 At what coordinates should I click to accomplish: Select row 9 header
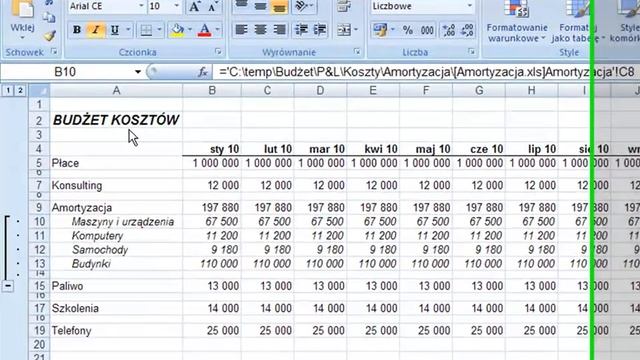(39, 207)
